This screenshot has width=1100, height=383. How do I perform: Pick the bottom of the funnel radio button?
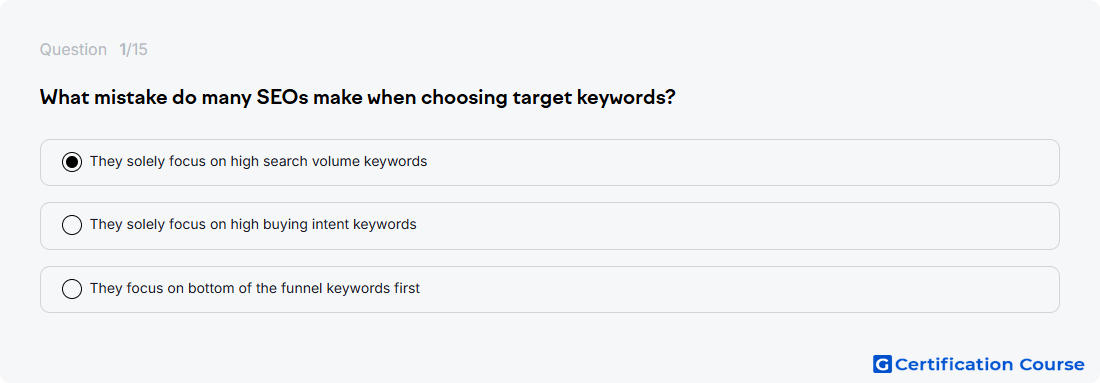tap(72, 288)
